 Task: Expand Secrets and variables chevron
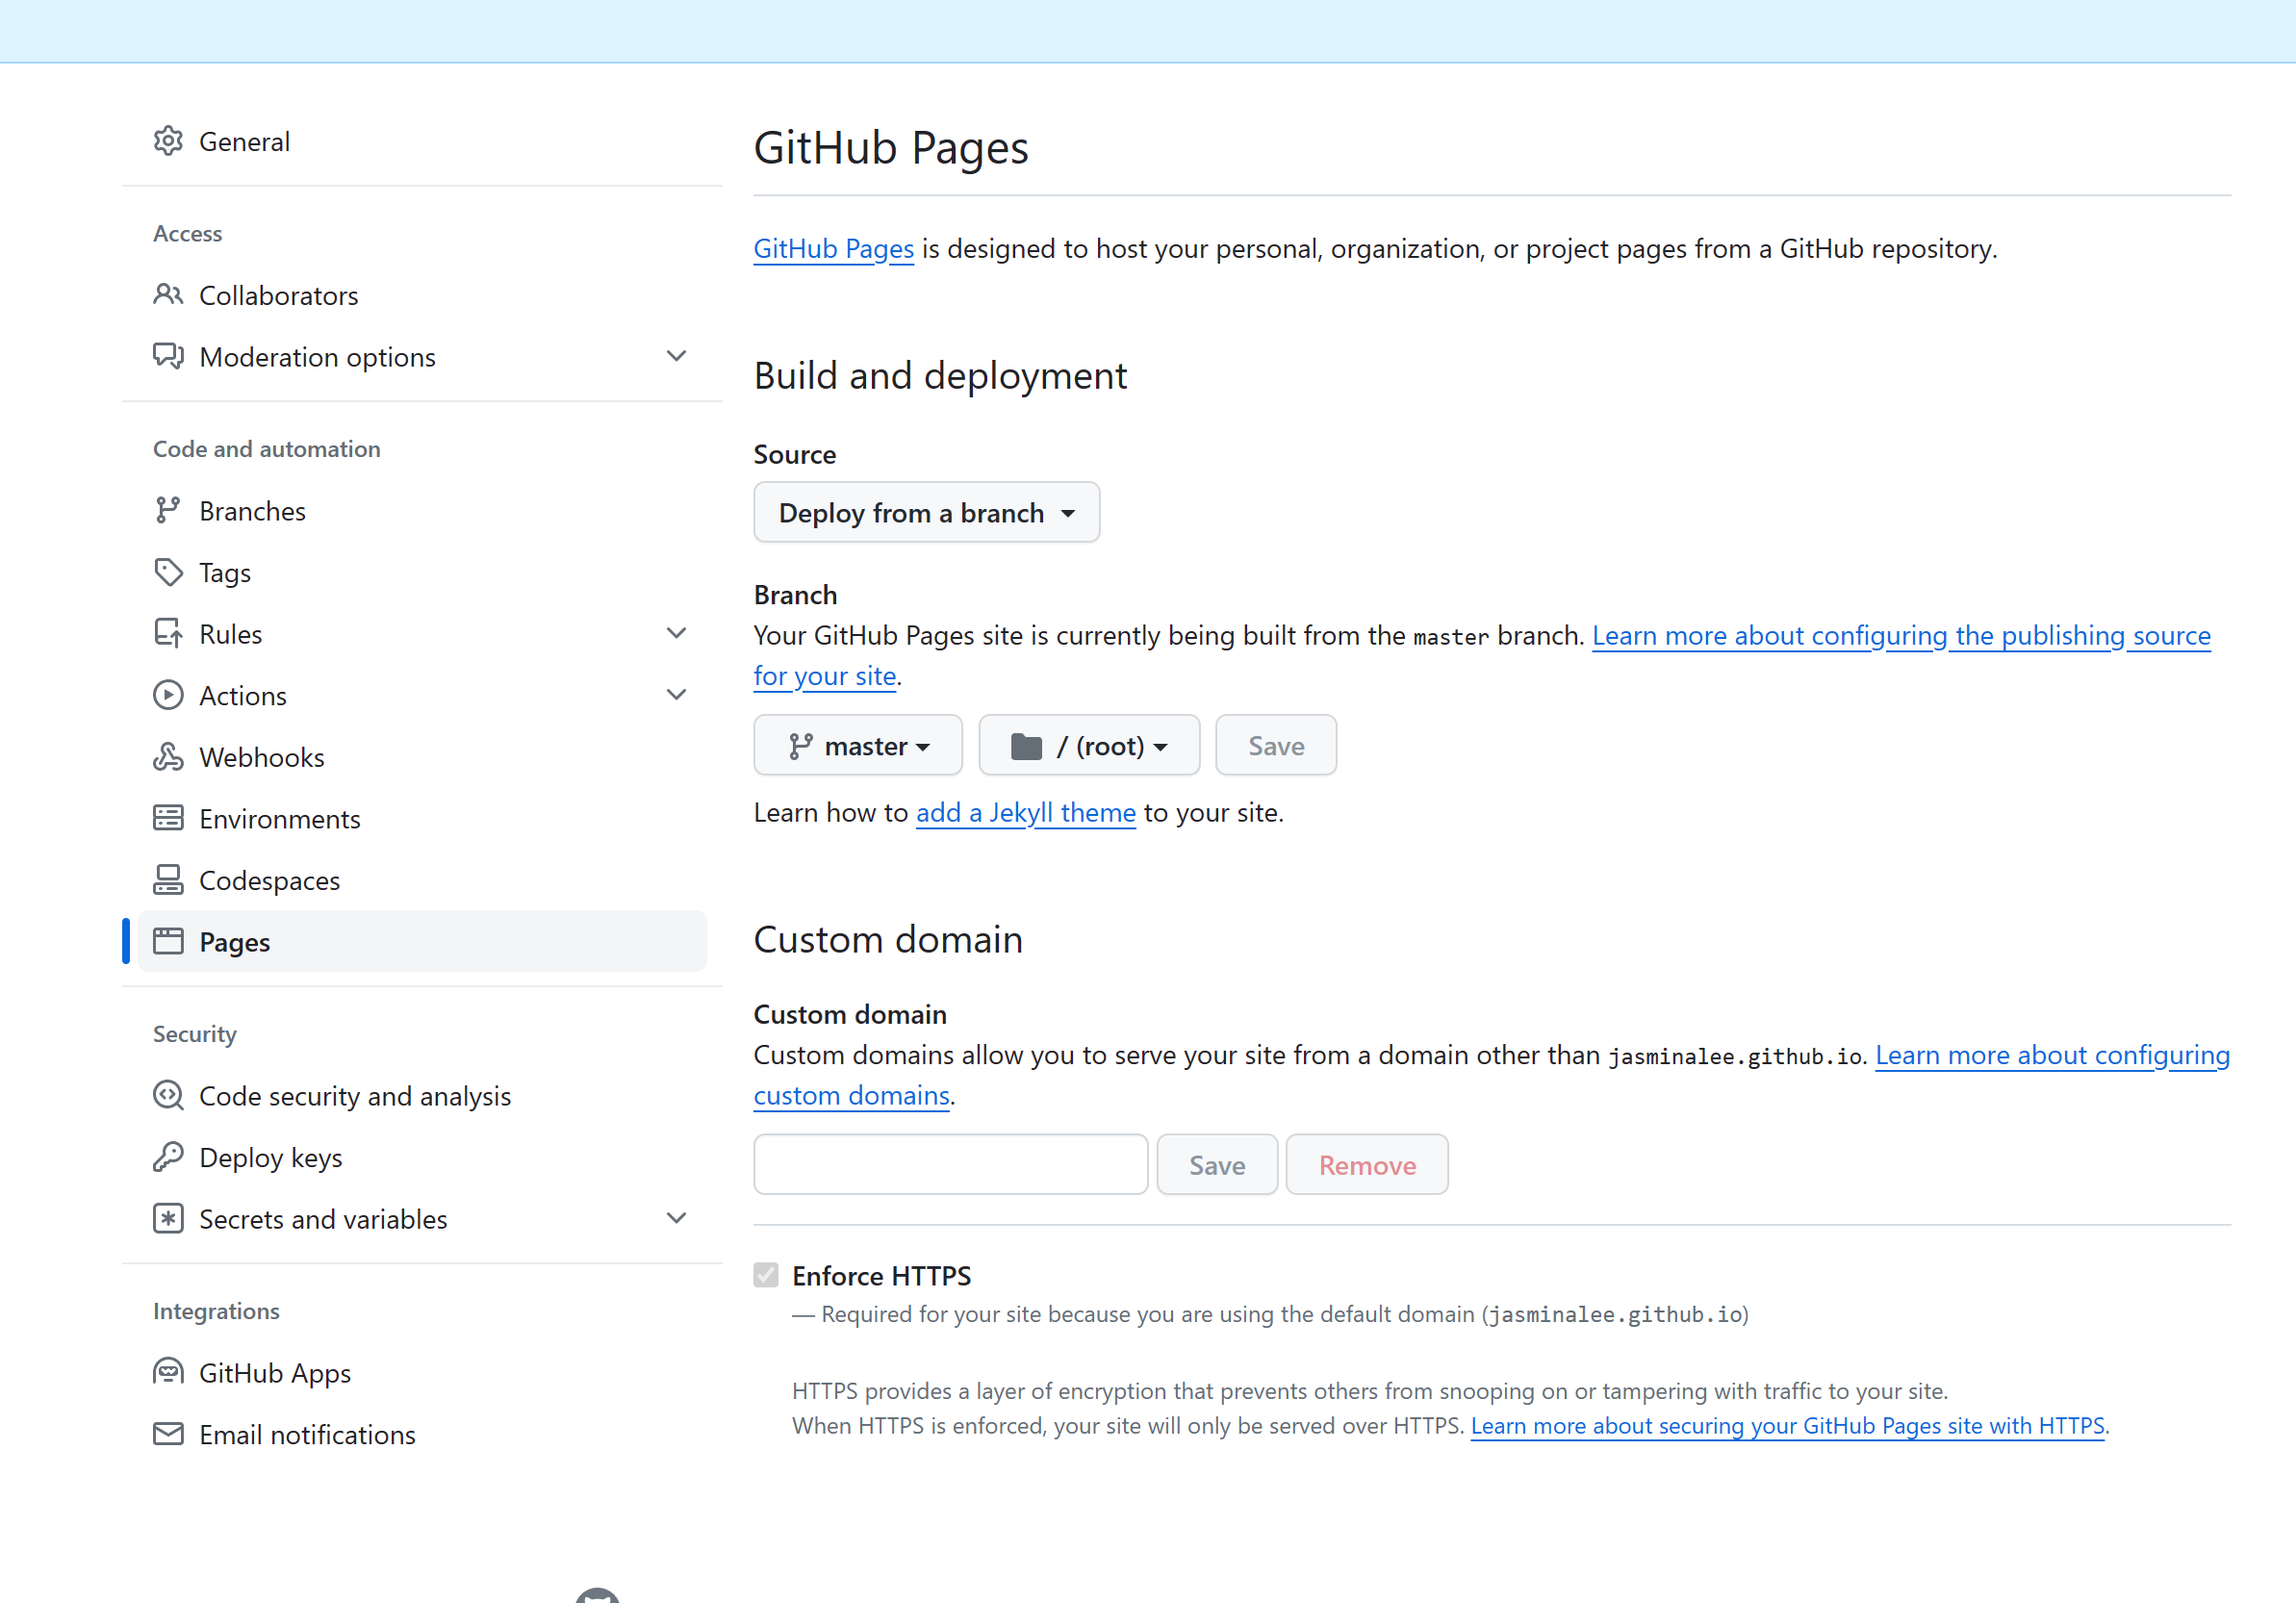[x=677, y=1218]
